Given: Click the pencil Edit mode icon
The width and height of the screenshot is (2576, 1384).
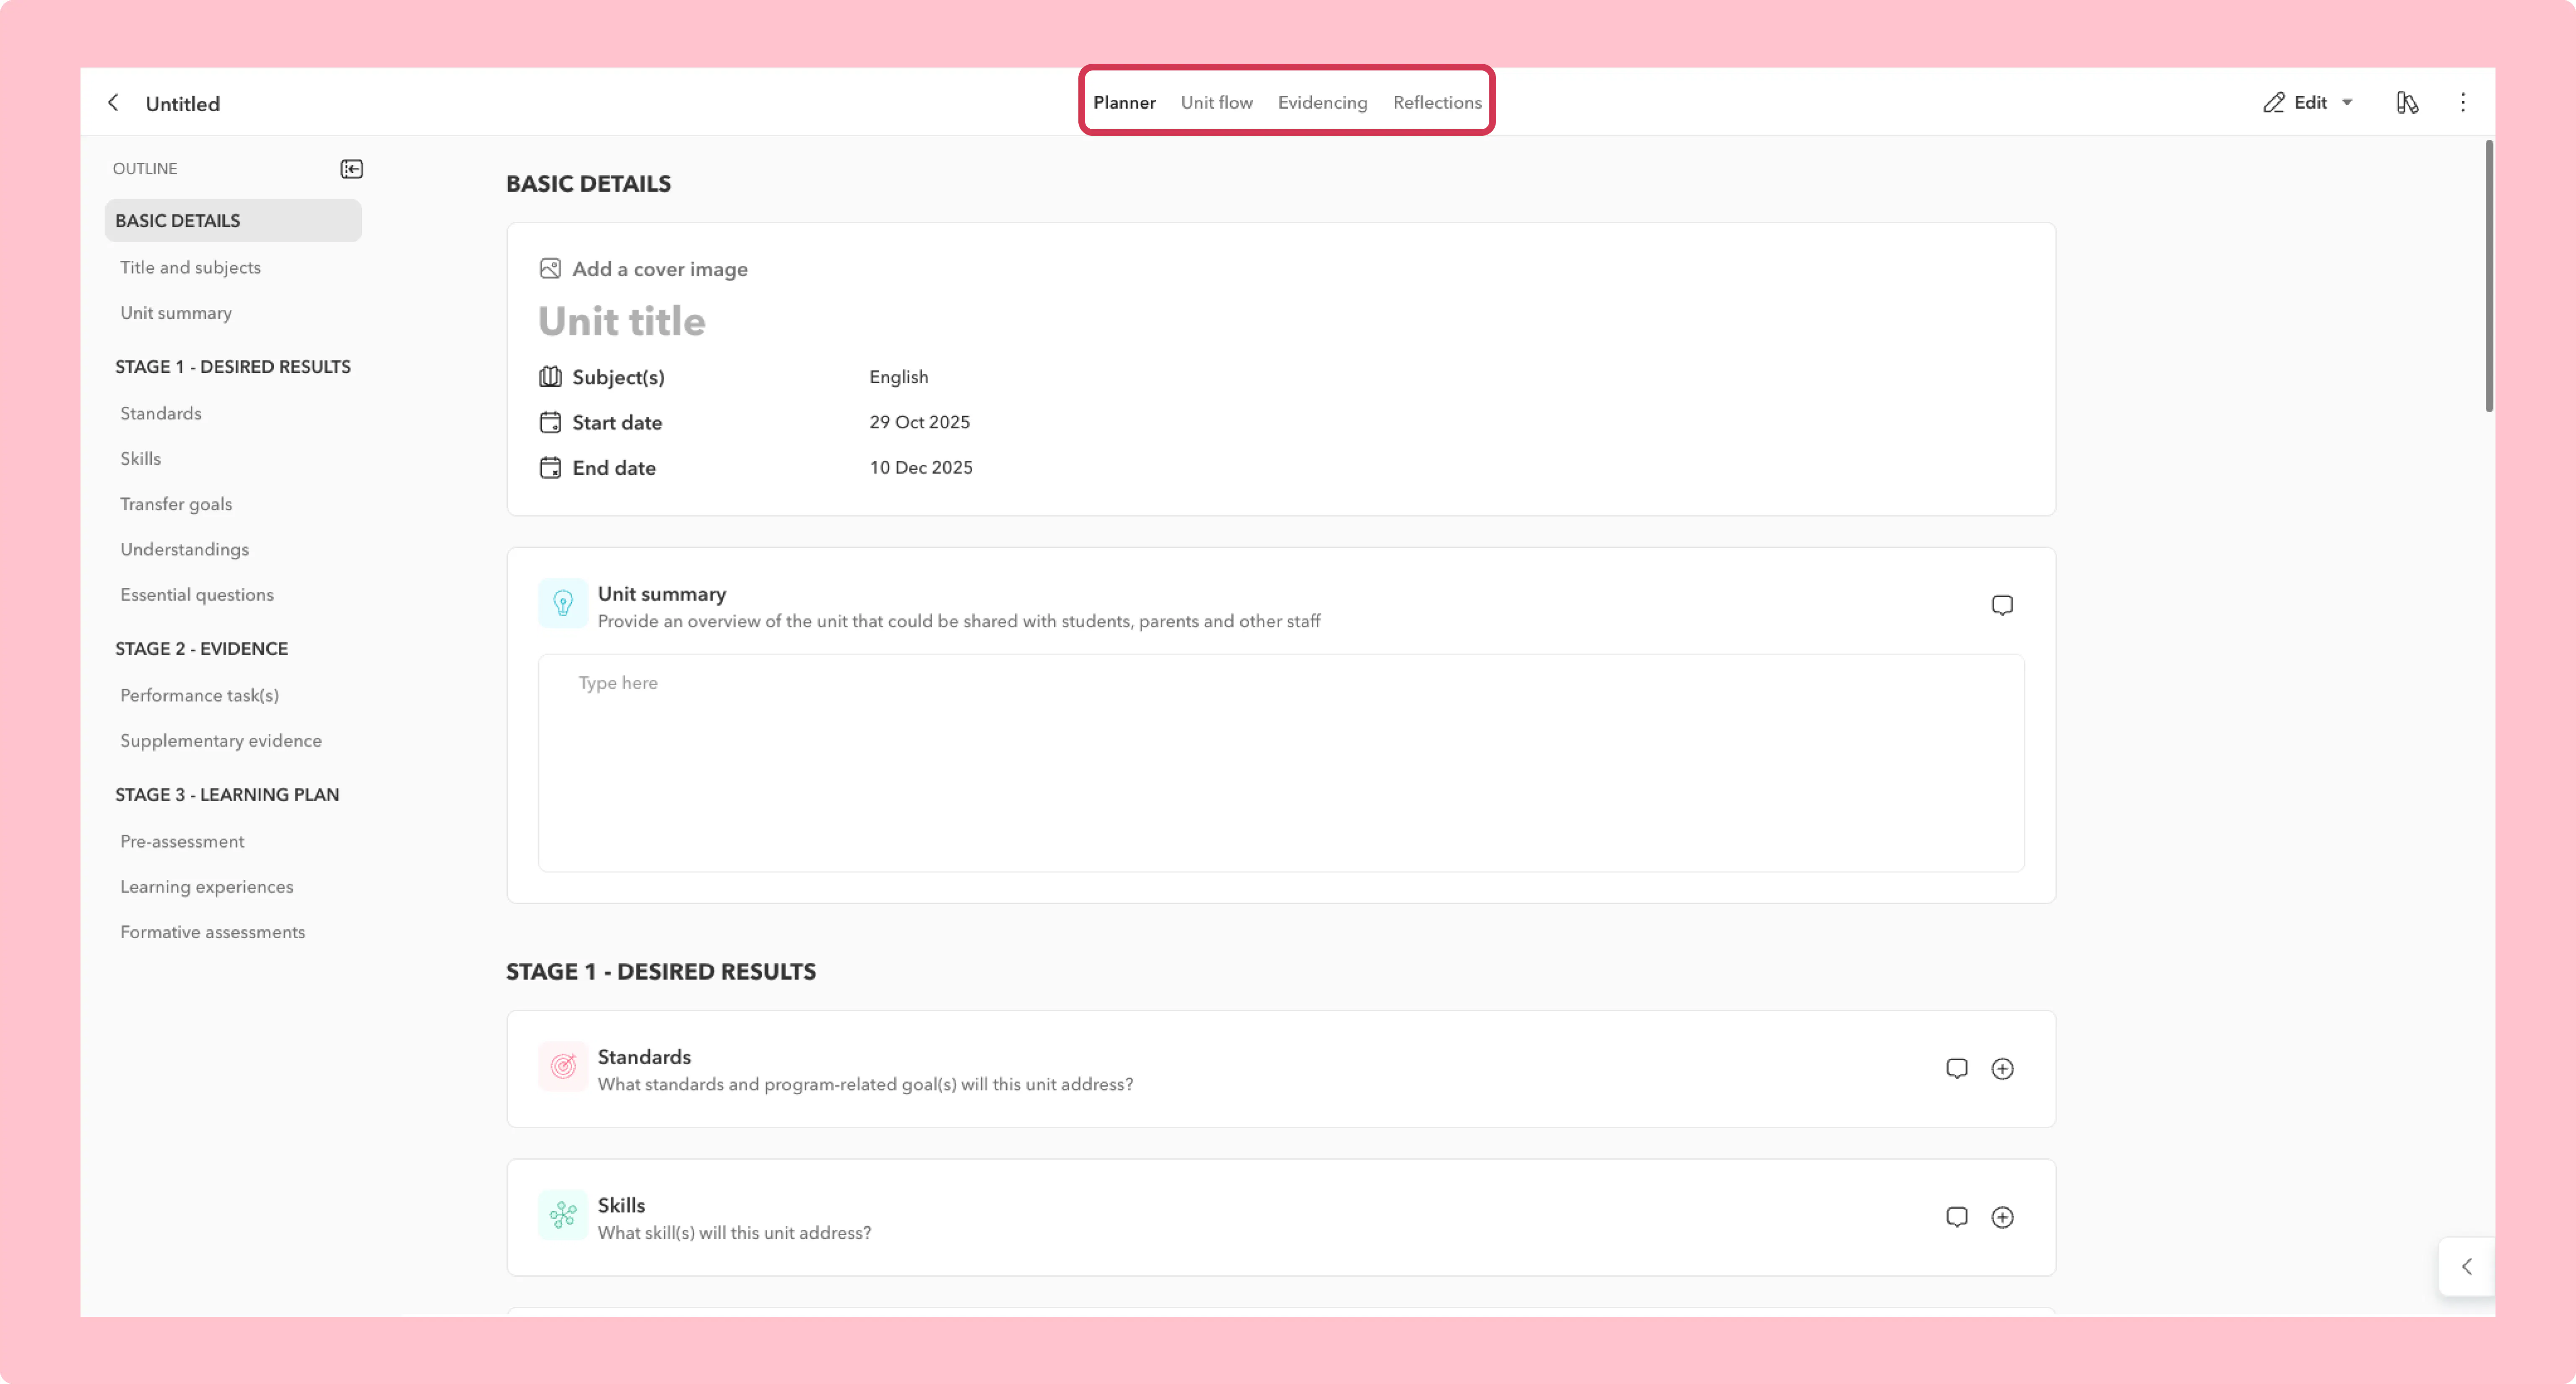Looking at the screenshot, I should 2274,103.
